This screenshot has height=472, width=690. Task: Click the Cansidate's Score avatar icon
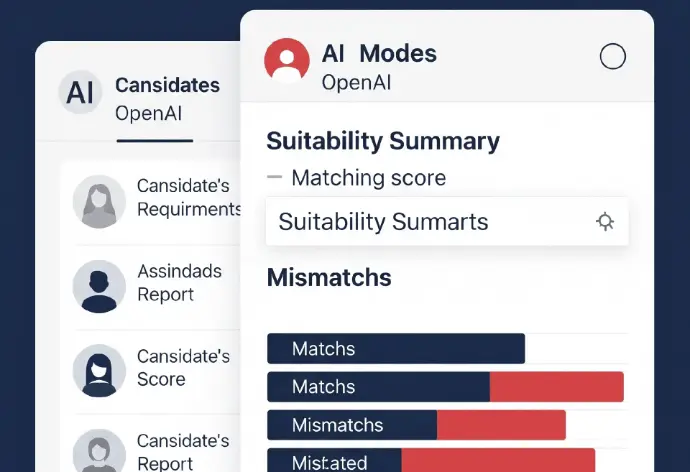(x=99, y=370)
